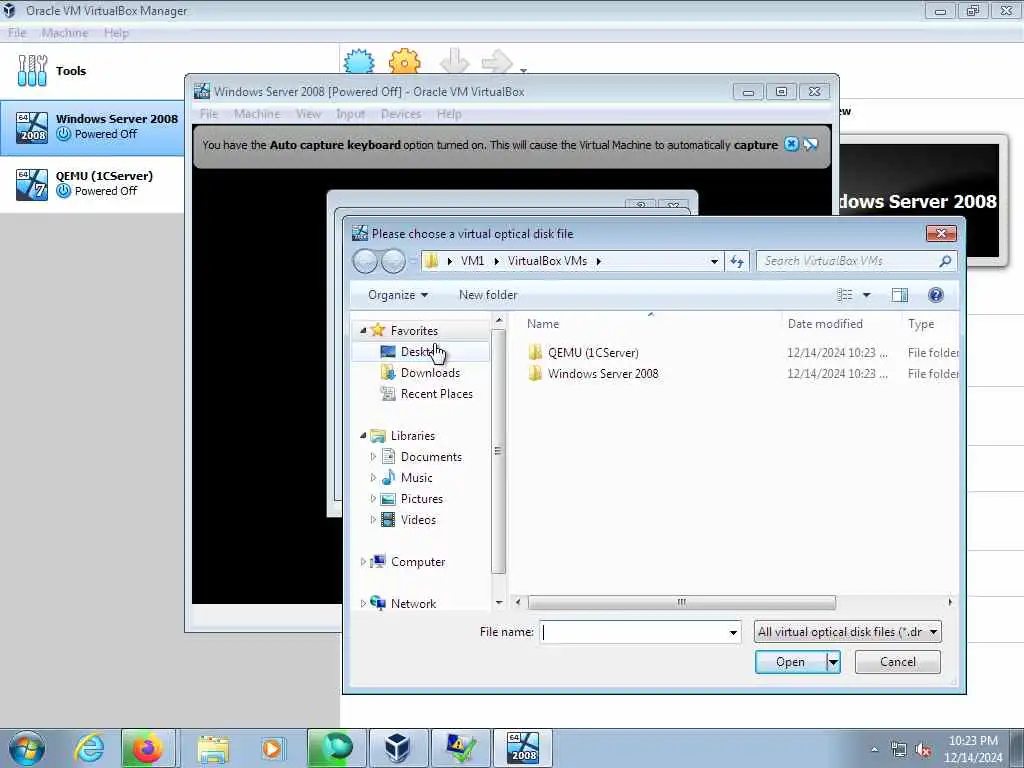Open Help menu in VM window
Viewport: 1024px width, 768px height.
449,114
